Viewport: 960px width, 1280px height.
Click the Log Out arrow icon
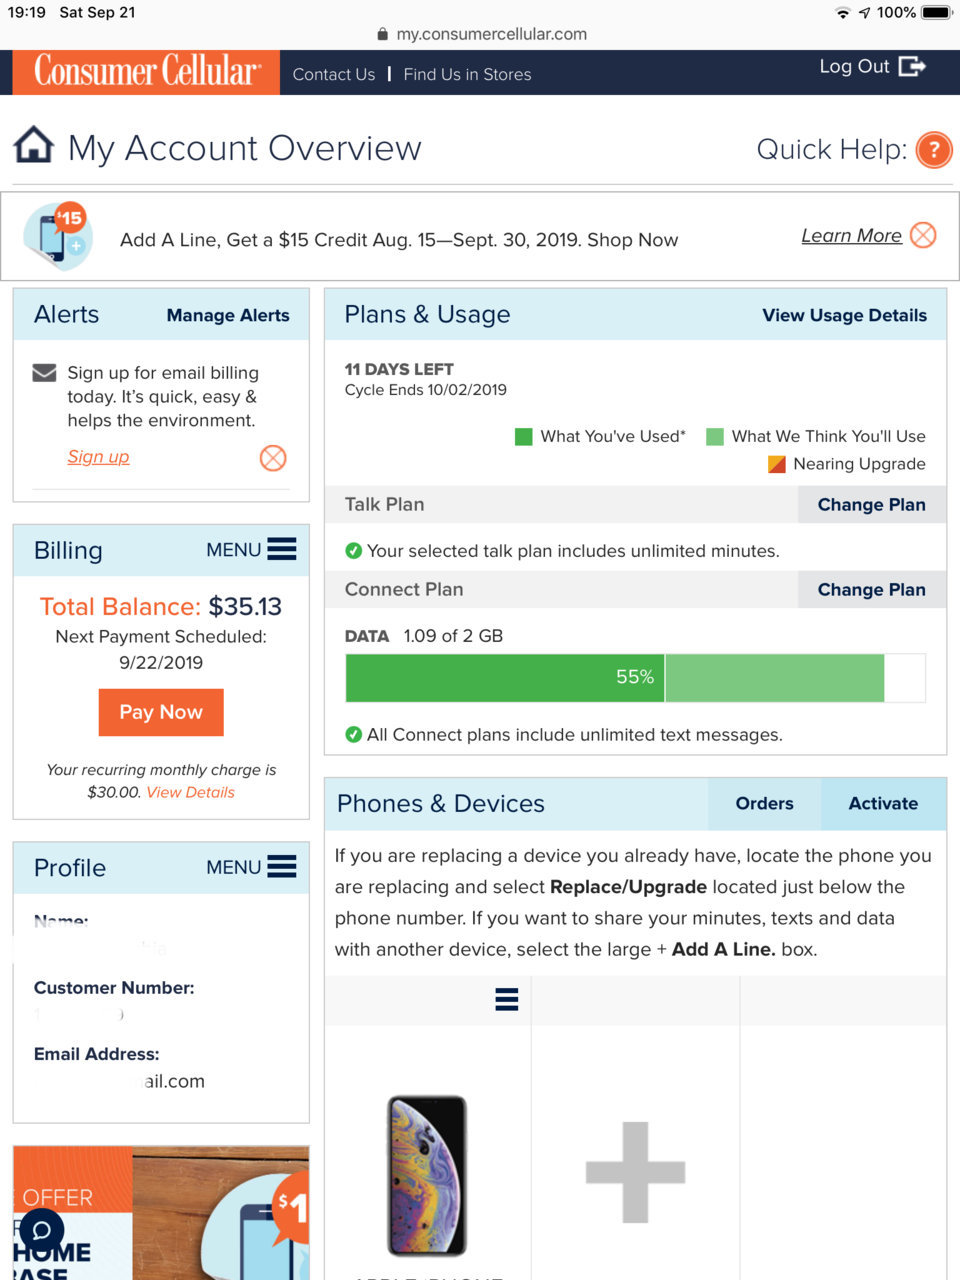coord(912,66)
